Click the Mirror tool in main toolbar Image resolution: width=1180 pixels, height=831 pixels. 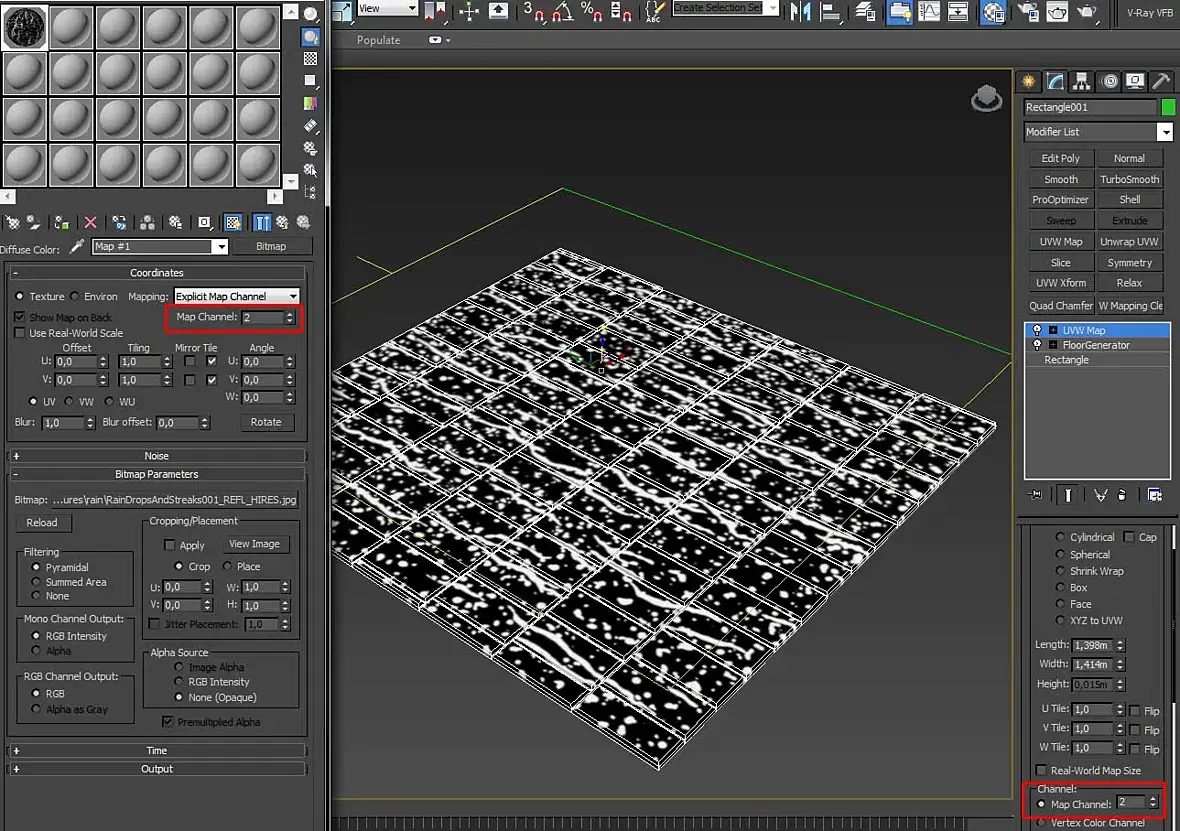800,11
